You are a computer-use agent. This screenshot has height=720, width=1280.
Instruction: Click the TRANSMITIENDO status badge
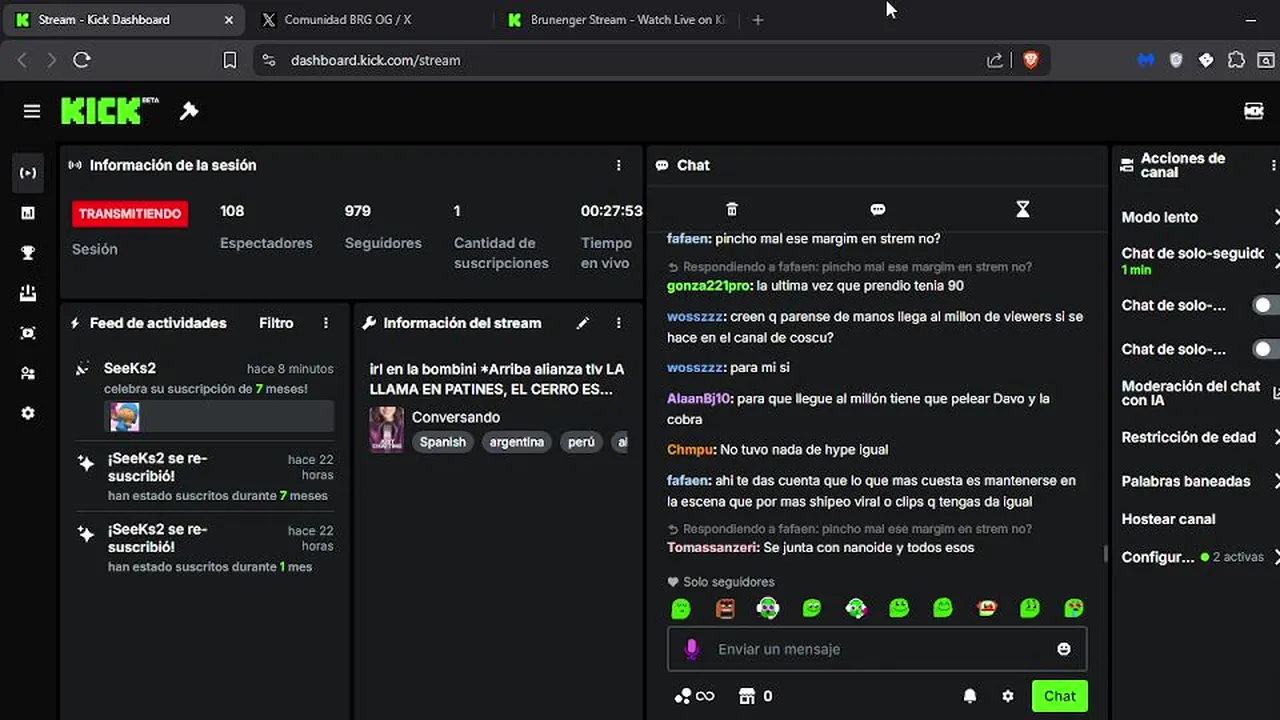click(130, 213)
